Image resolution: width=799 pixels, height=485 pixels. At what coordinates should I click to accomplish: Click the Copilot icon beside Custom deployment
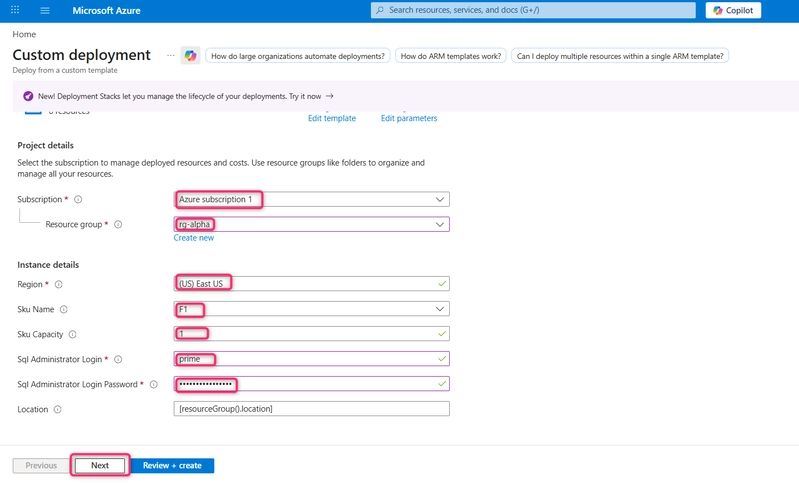190,56
